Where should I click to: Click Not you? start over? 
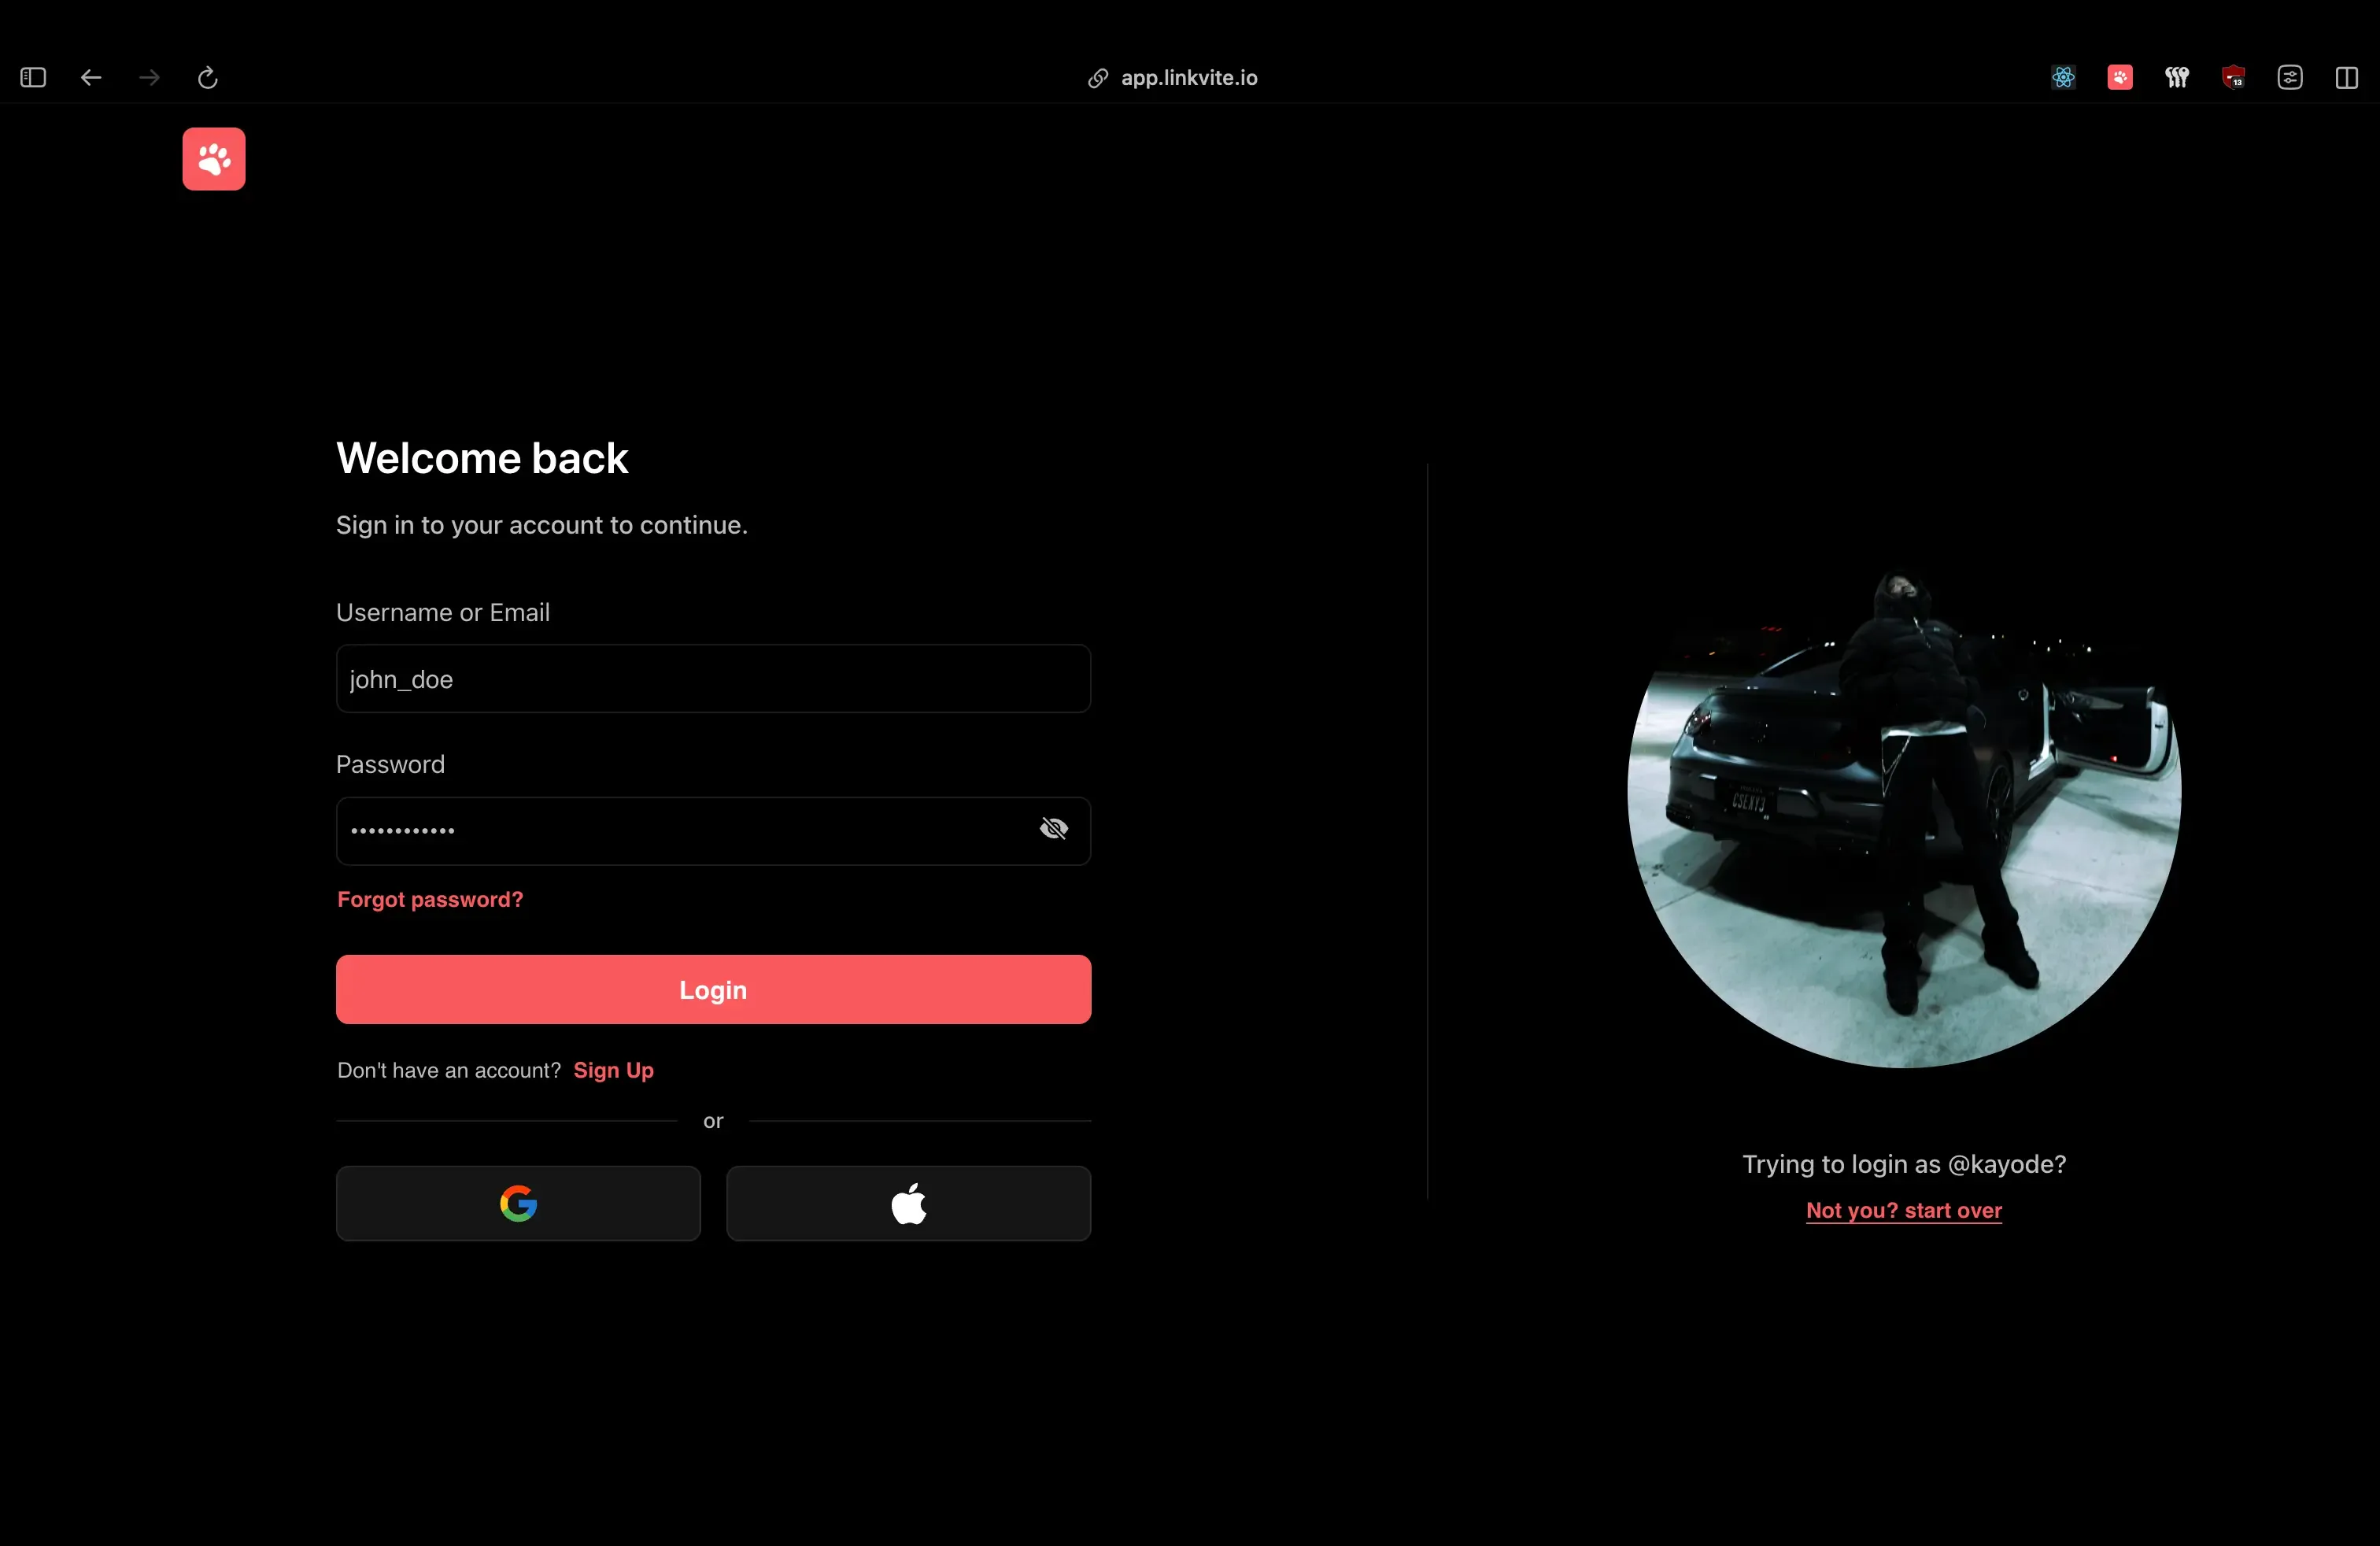[x=1902, y=1210]
